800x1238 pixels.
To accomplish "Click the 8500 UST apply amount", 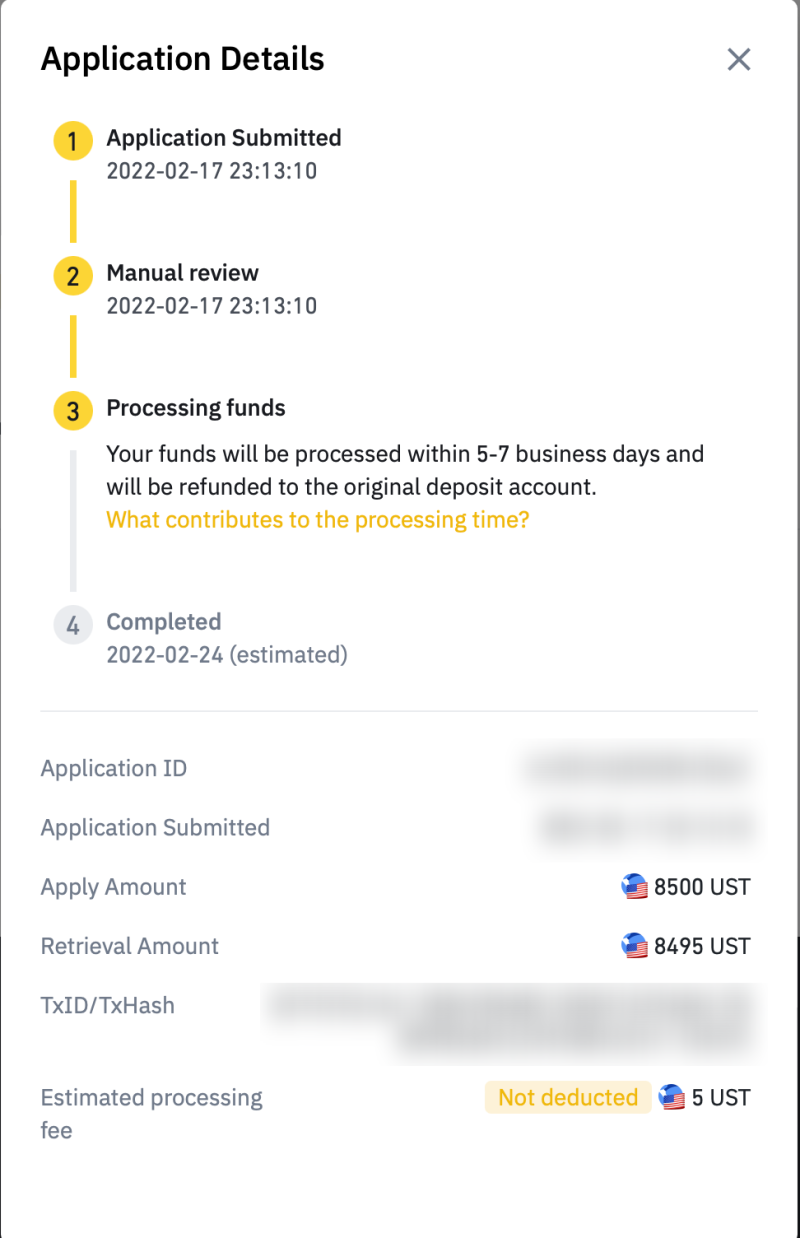I will click(x=702, y=887).
